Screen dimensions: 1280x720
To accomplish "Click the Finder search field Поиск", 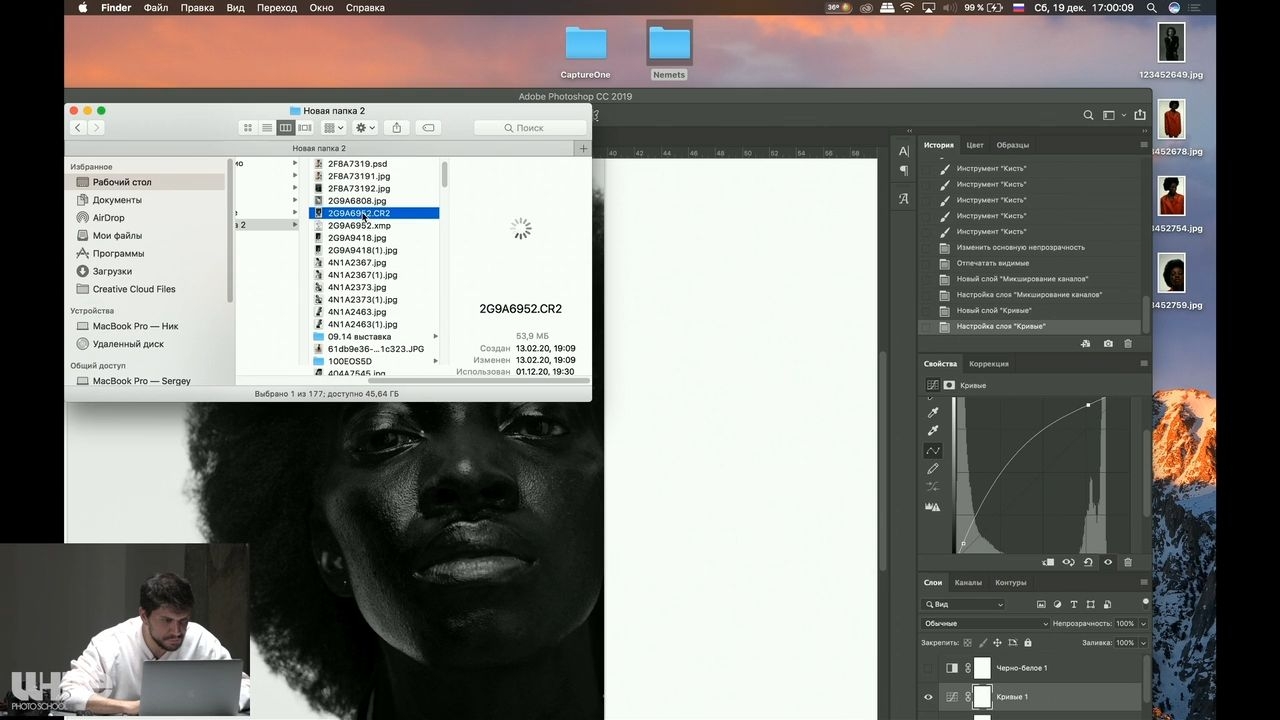I will pos(530,128).
